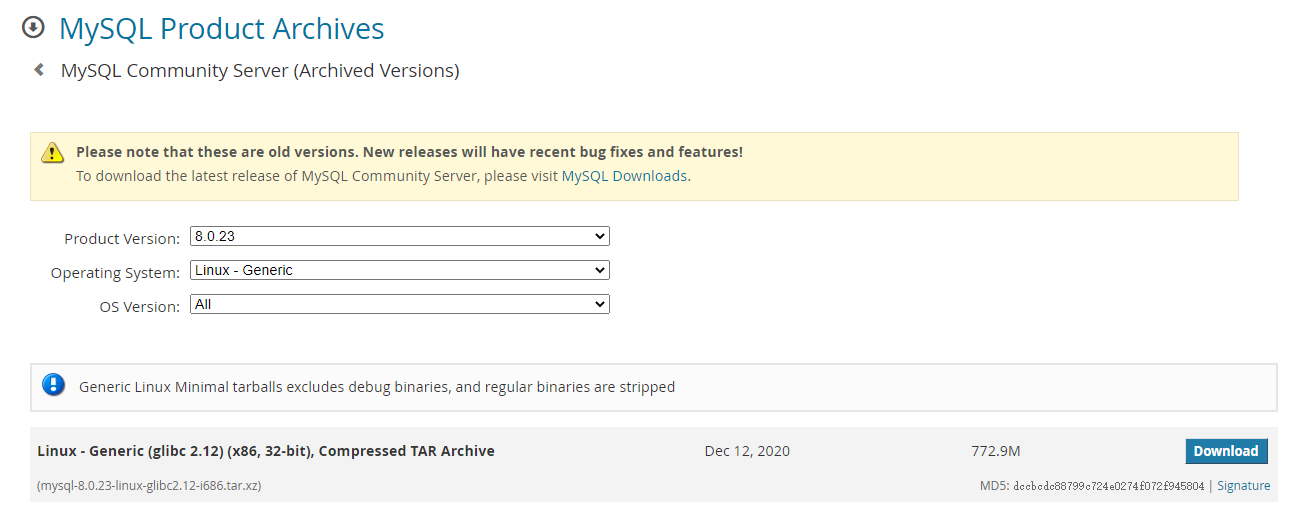
Task: Follow the MySQL Downloads link
Action: coord(624,176)
